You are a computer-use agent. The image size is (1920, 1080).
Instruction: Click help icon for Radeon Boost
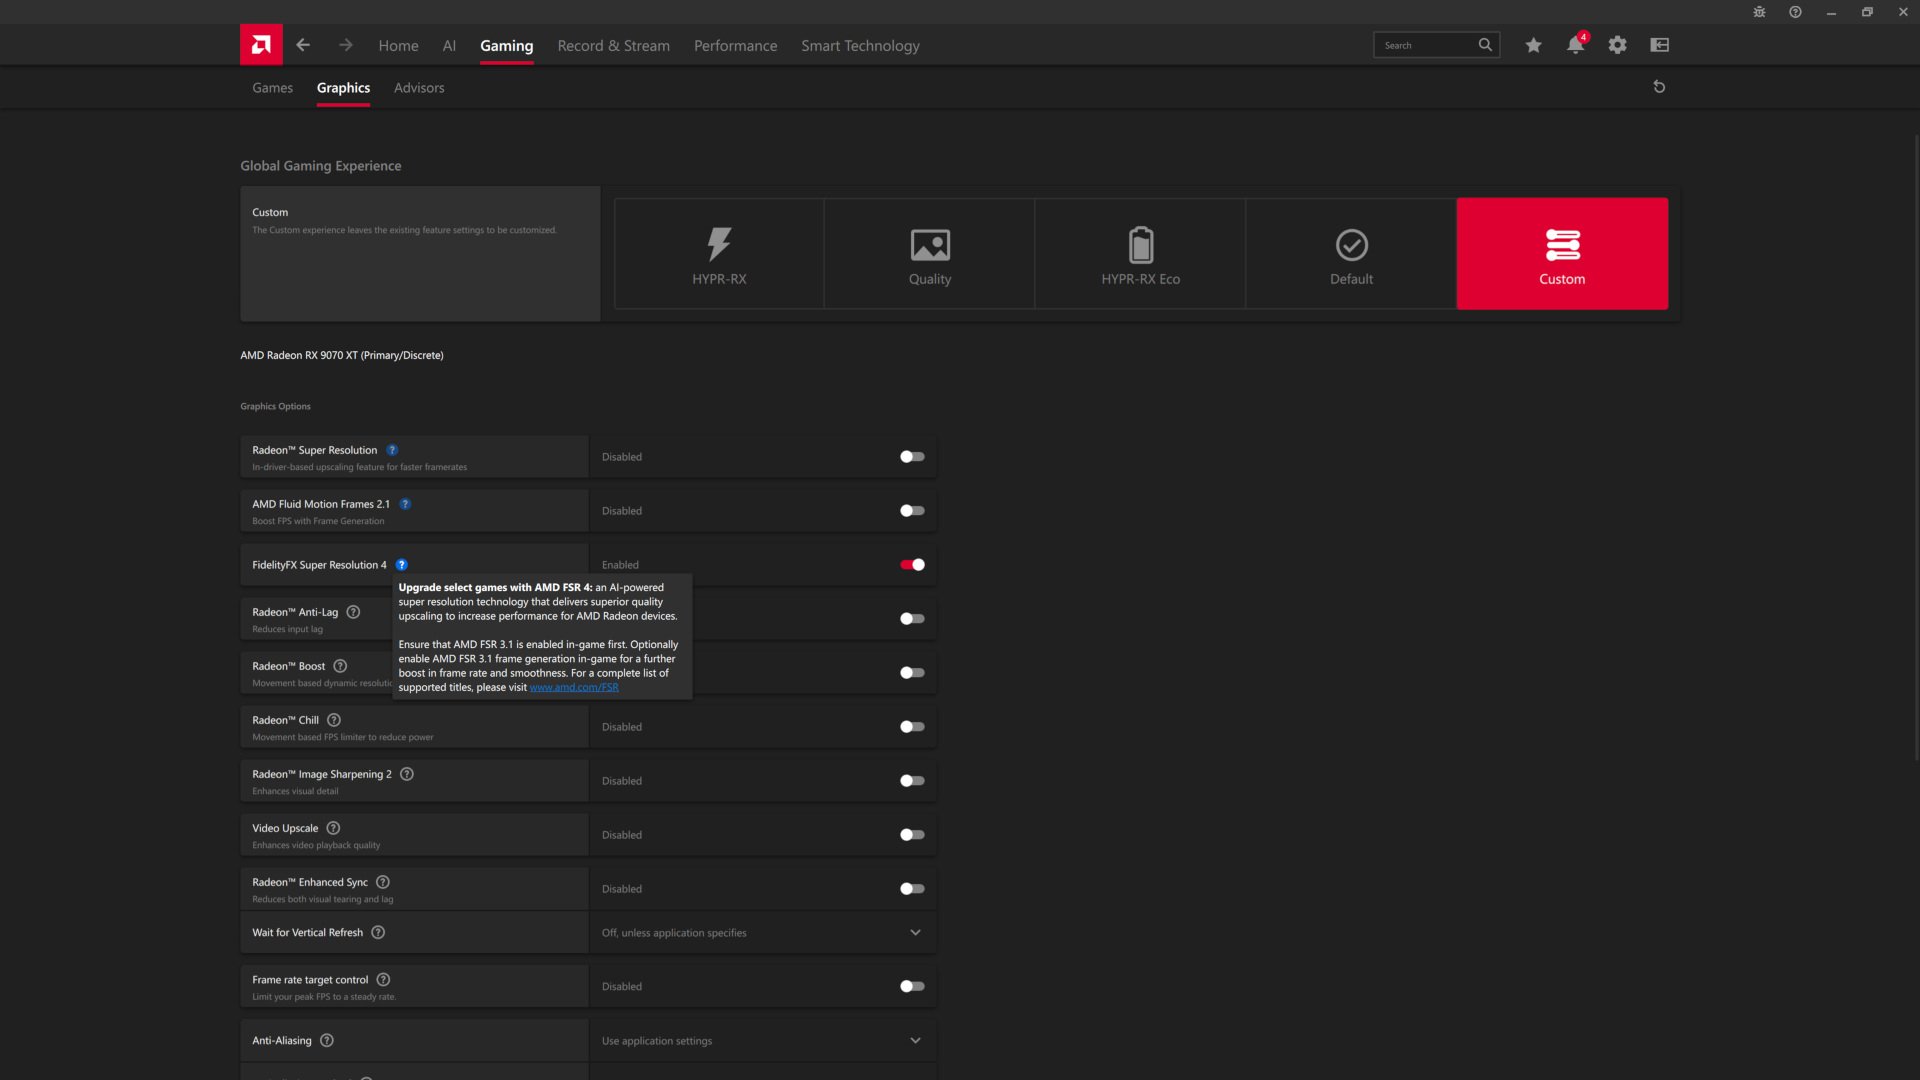click(340, 666)
